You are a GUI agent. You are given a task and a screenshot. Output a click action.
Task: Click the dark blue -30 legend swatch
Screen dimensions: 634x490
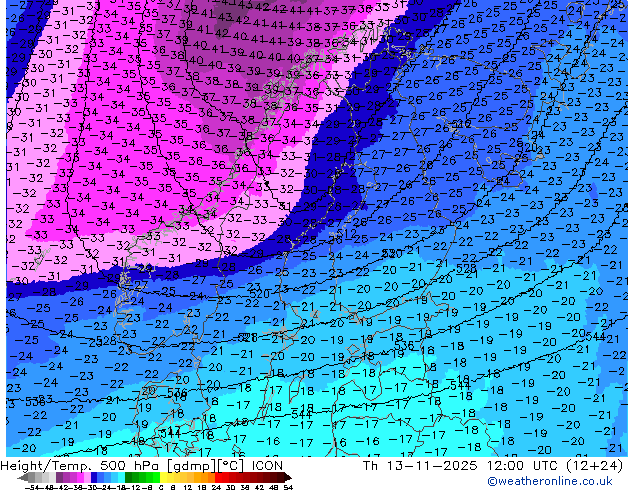[94, 478]
